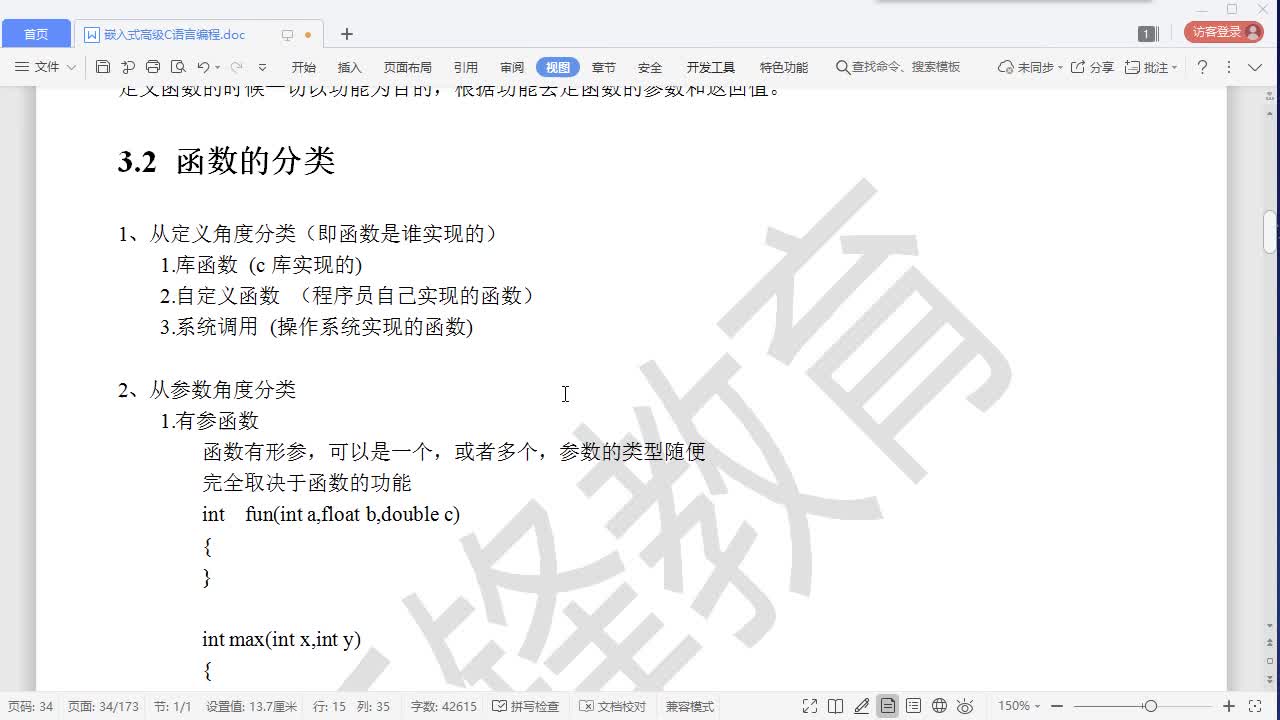The height and width of the screenshot is (720, 1280).
Task: Click the export-to-PDF icon beside Save
Action: 128,67
